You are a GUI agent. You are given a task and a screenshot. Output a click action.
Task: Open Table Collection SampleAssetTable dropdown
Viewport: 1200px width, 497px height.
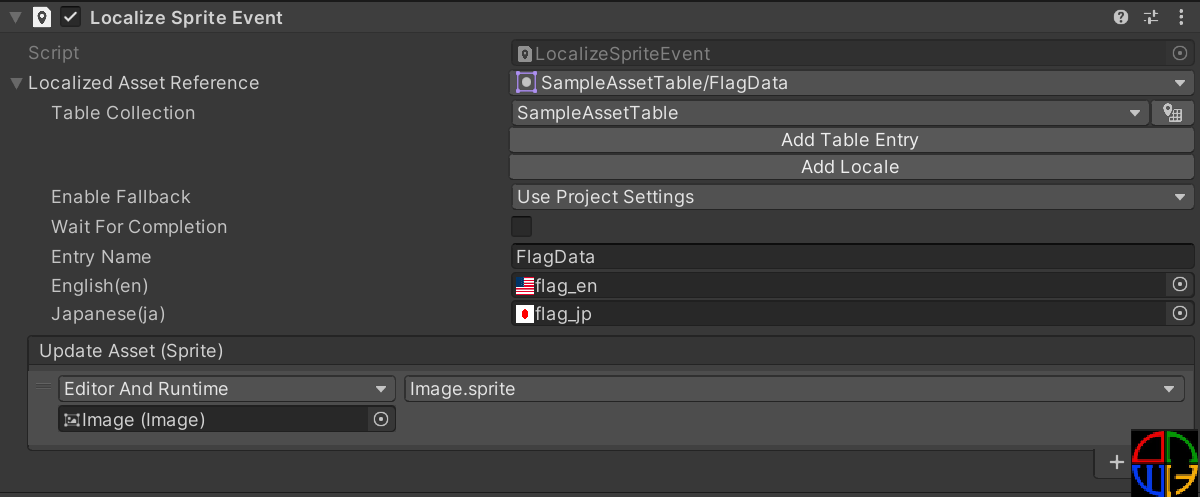click(829, 113)
